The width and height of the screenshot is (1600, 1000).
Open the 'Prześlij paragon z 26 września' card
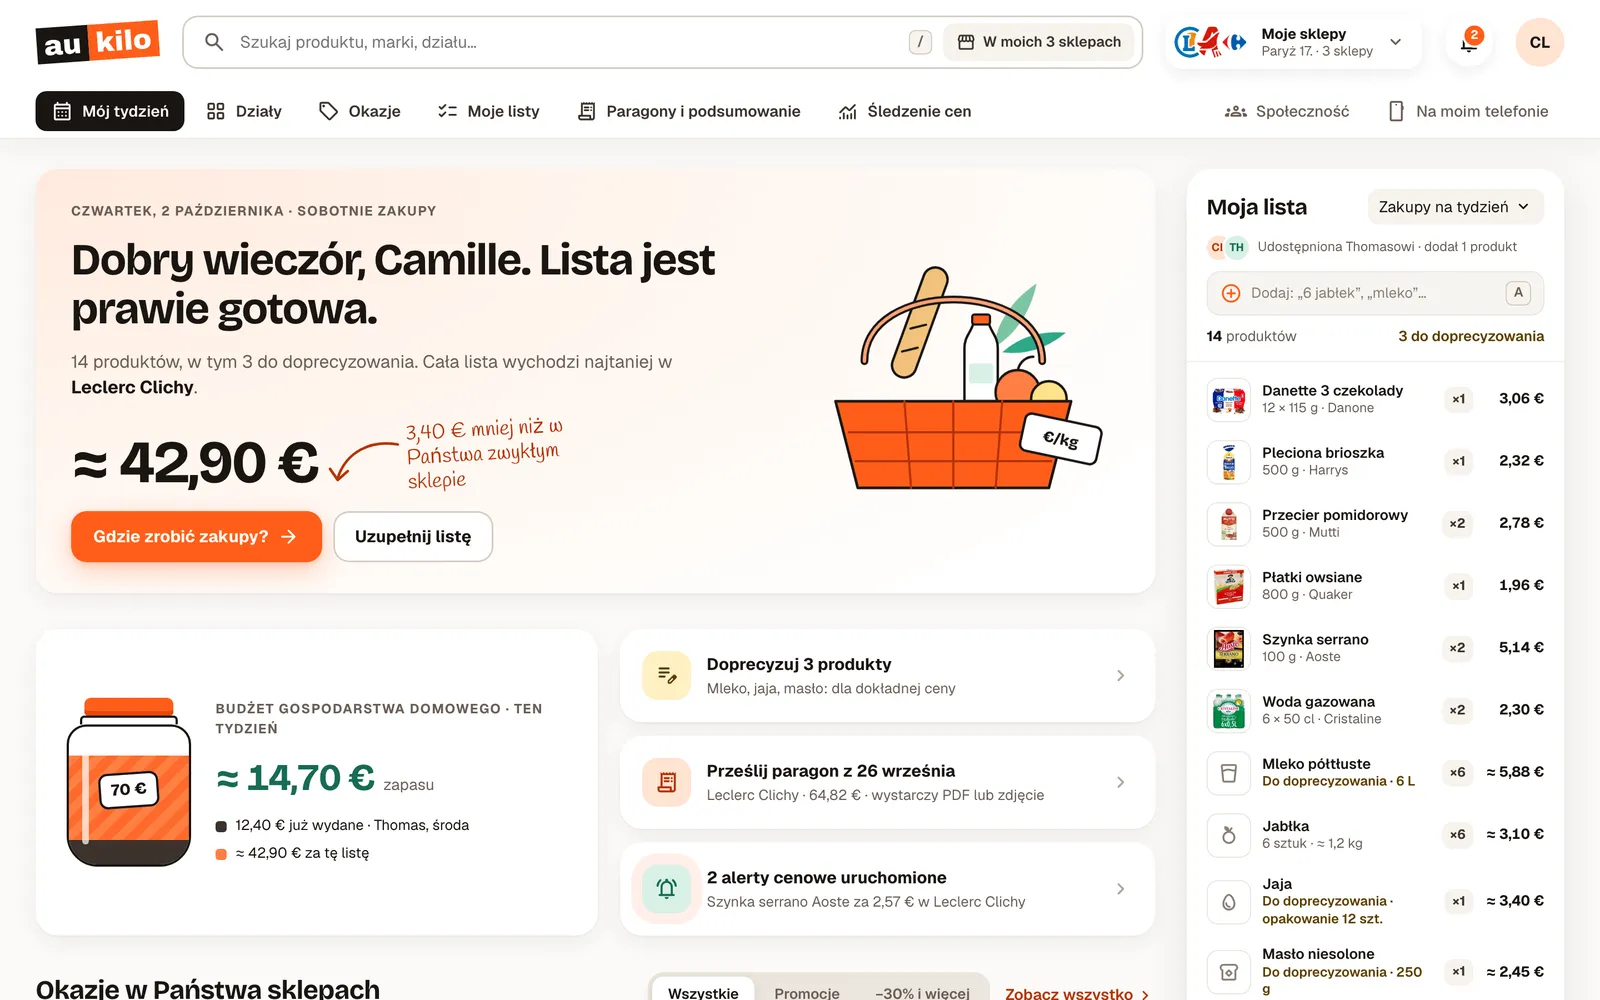(x=887, y=782)
